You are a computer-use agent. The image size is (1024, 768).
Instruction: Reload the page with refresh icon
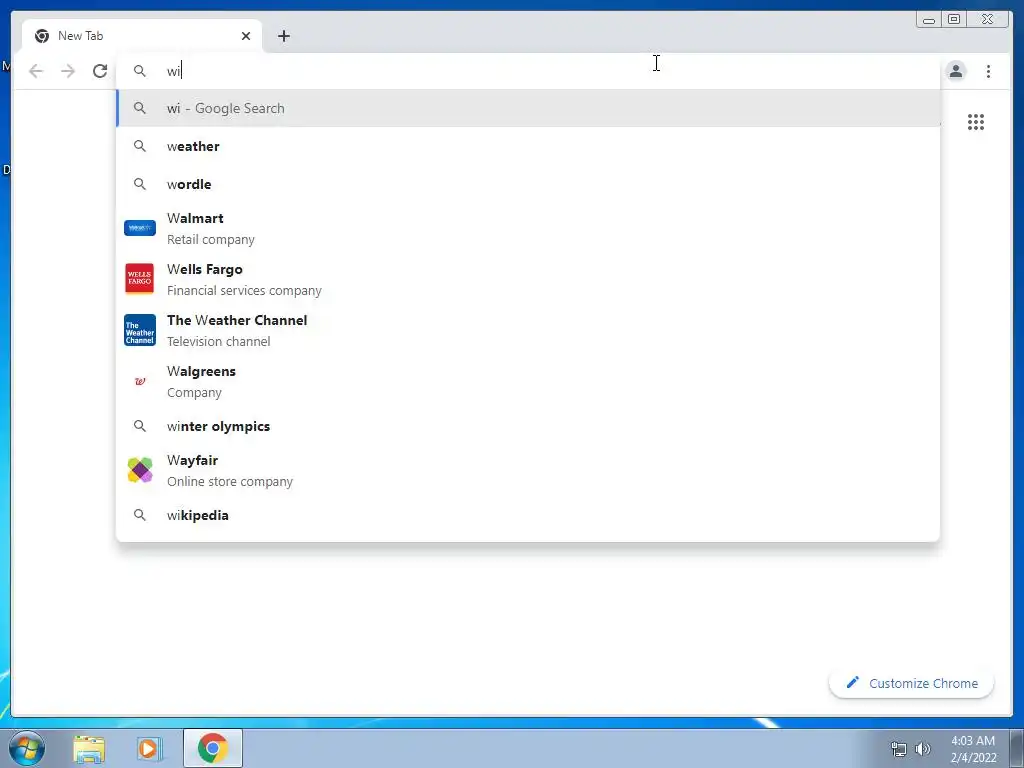tap(100, 71)
